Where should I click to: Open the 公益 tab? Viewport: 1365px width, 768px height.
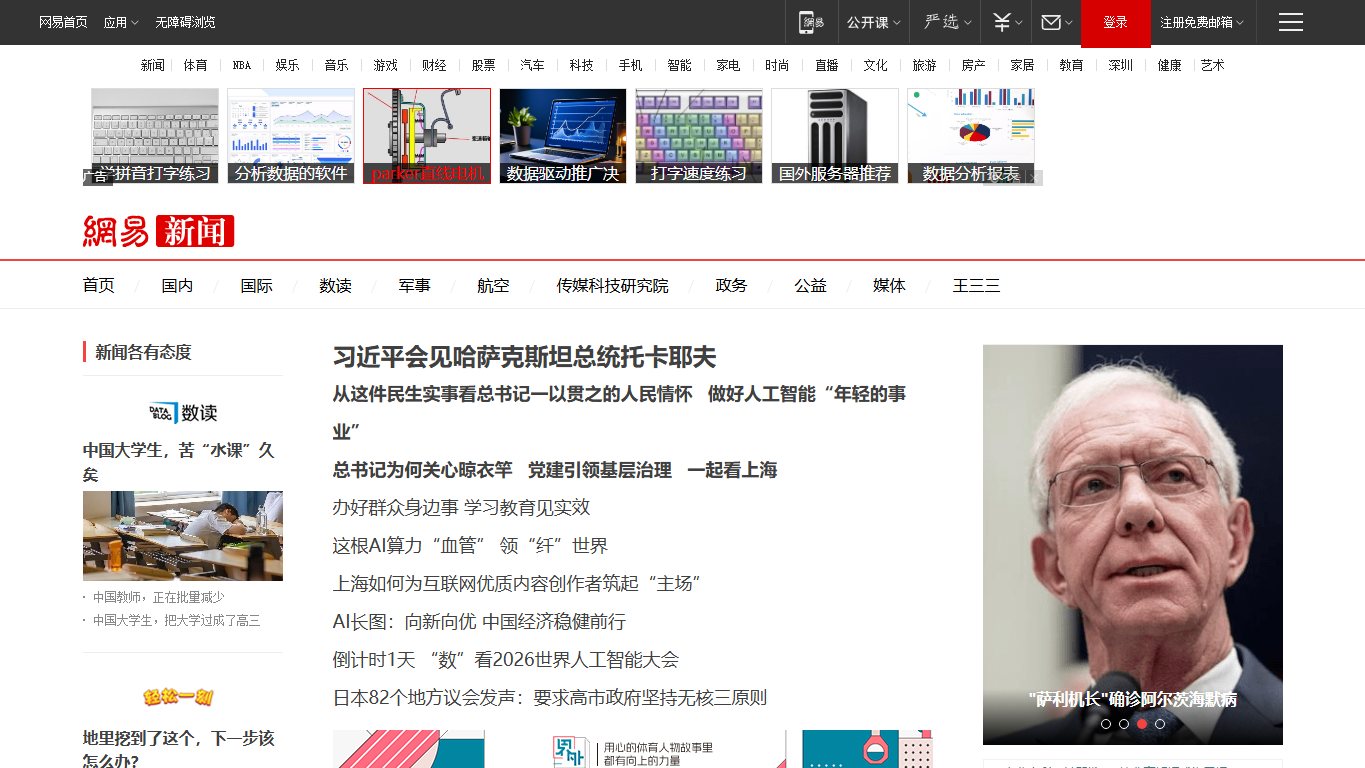coord(810,285)
